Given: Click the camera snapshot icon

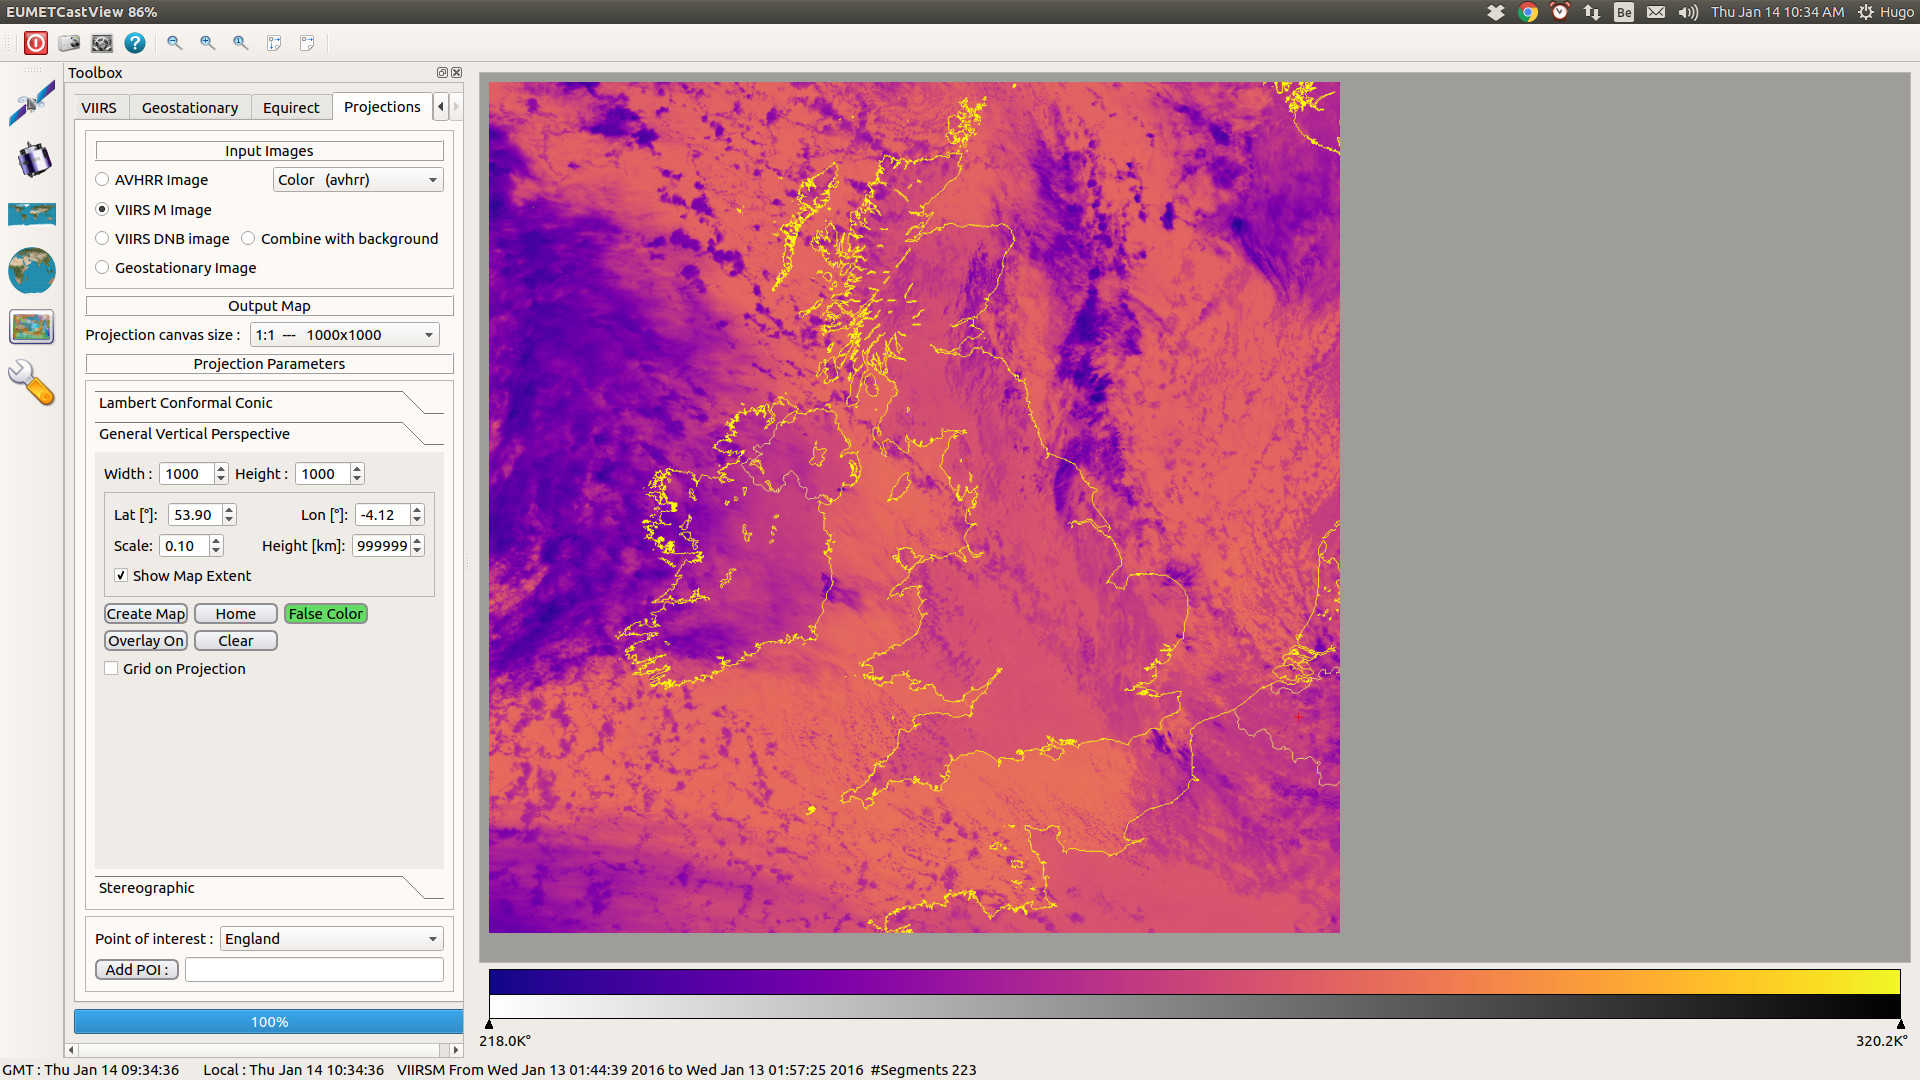Looking at the screenshot, I should coord(69,43).
